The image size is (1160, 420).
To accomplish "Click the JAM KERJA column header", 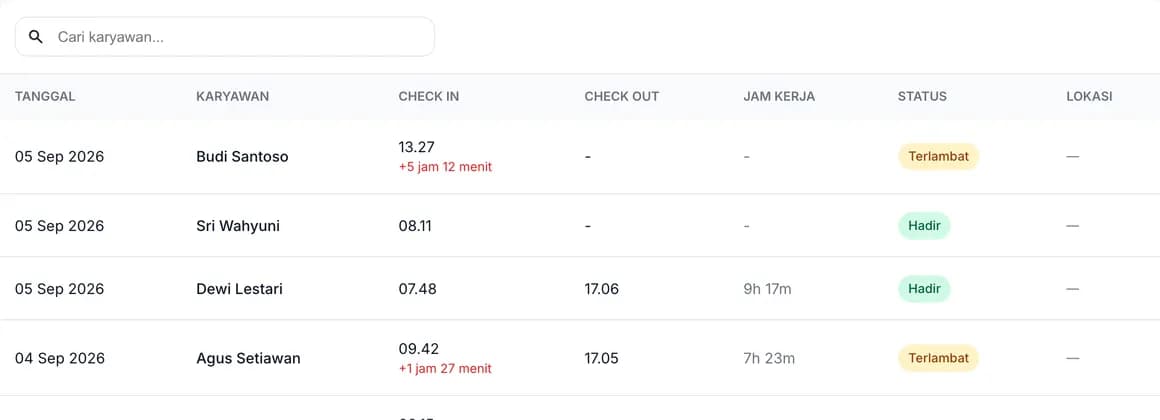I will pyautogui.click(x=779, y=96).
